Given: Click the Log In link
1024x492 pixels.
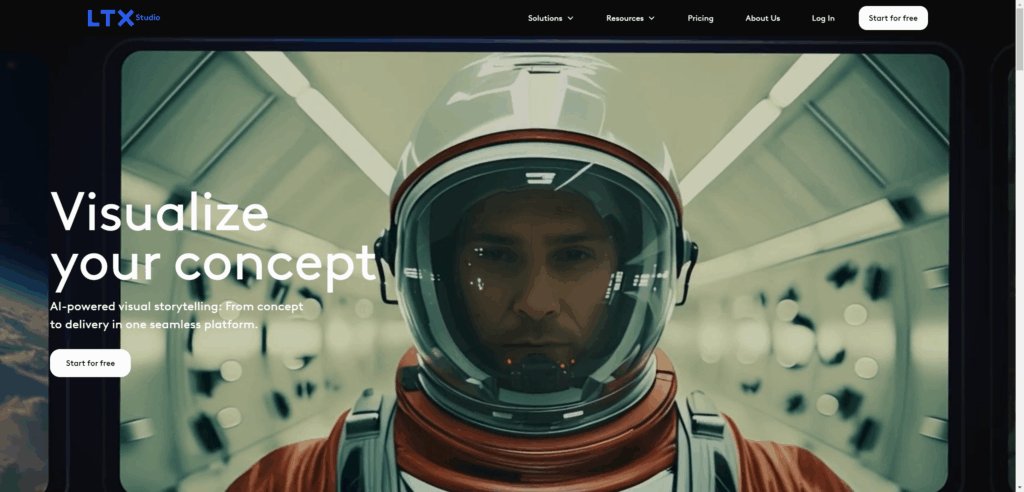Looking at the screenshot, I should point(823,18).
